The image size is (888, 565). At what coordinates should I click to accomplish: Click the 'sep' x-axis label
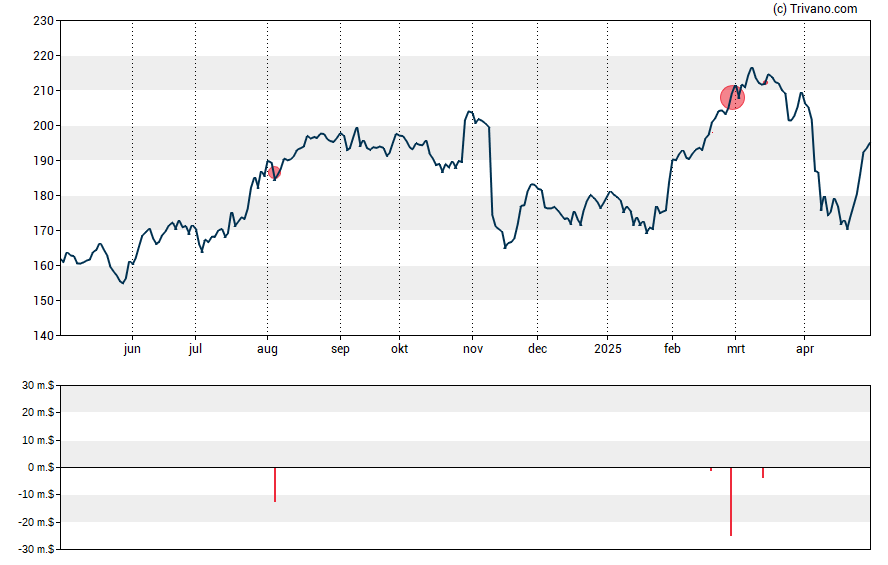tap(340, 349)
